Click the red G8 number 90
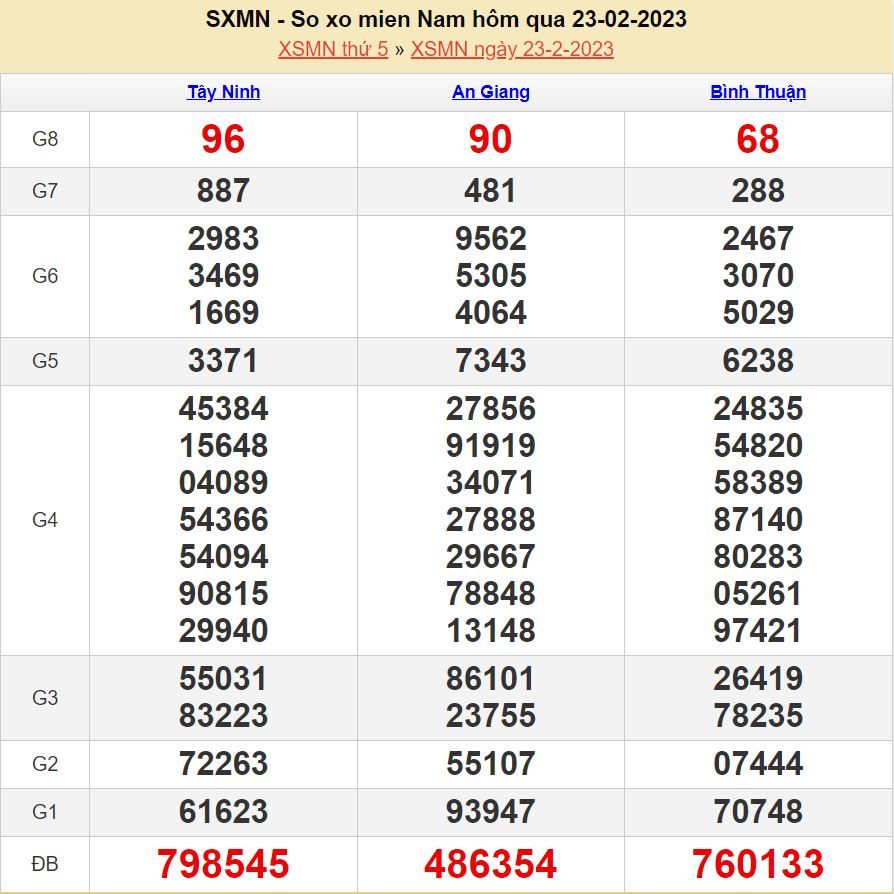 click(490, 139)
